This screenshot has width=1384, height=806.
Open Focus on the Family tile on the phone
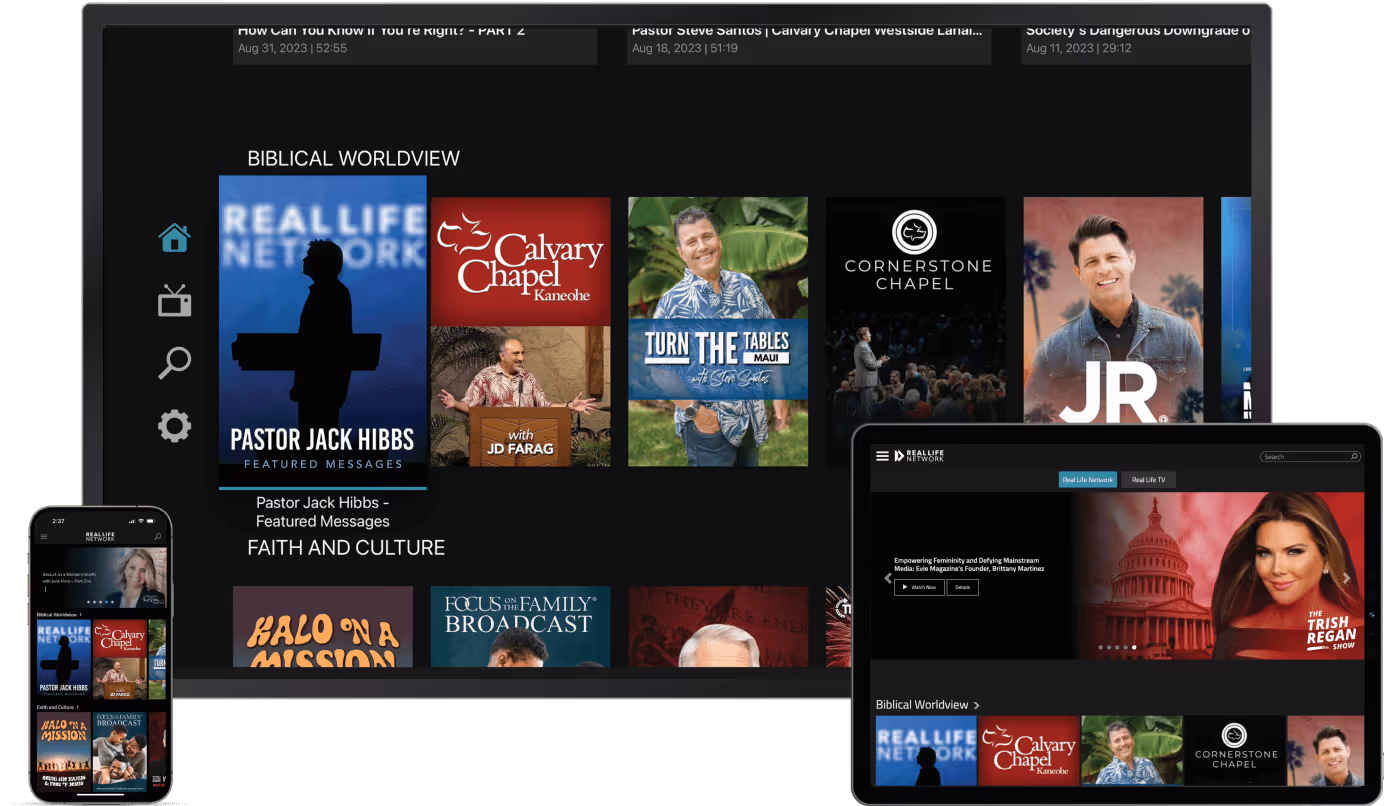[120, 752]
